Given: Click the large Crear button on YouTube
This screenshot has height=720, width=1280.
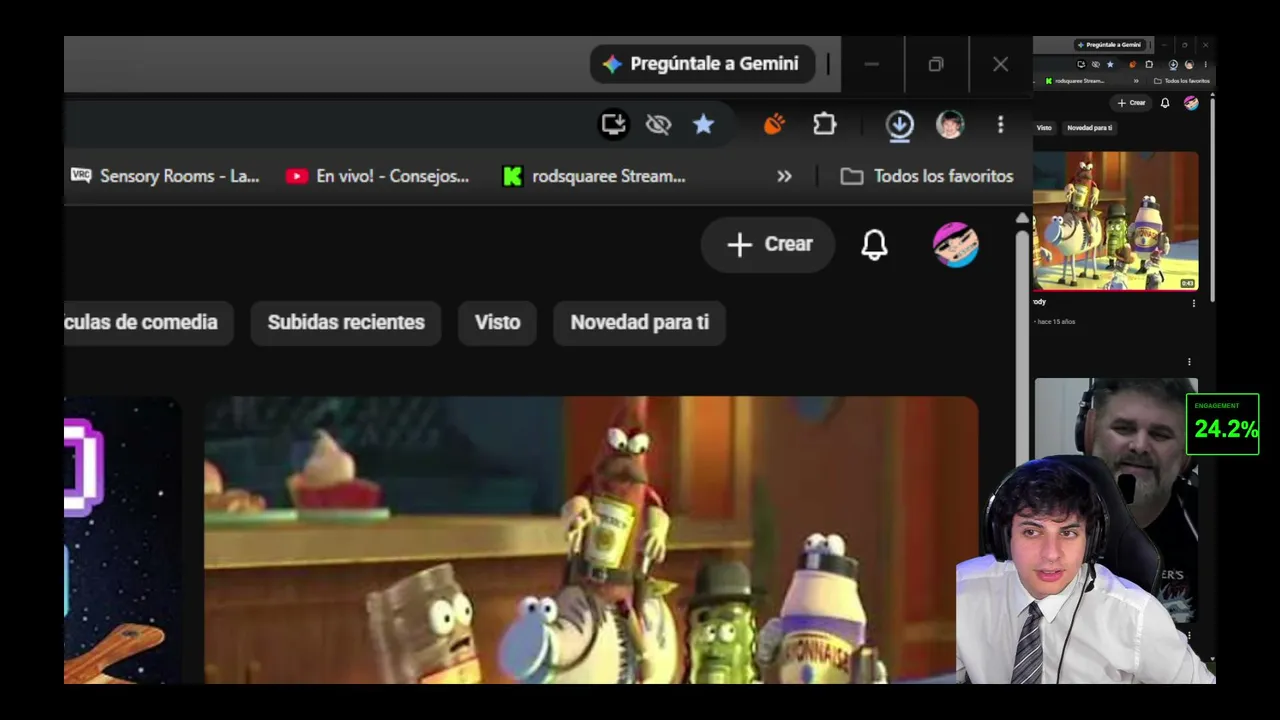Looking at the screenshot, I should click(x=768, y=244).
